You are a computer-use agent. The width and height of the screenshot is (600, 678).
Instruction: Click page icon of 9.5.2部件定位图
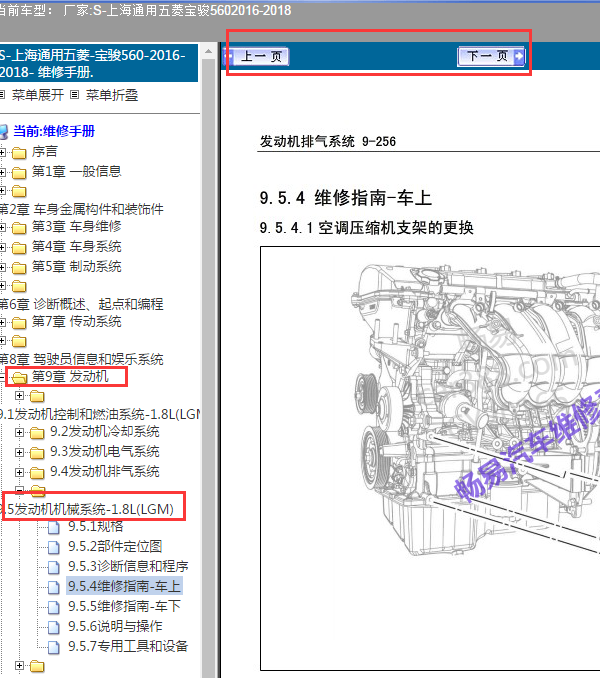pyautogui.click(x=54, y=547)
